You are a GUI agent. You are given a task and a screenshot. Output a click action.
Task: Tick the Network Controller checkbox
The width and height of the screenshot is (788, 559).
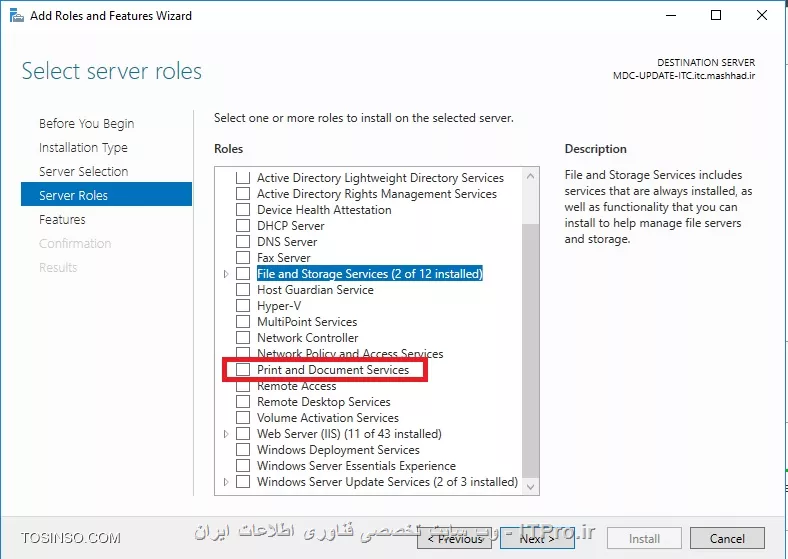[243, 338]
